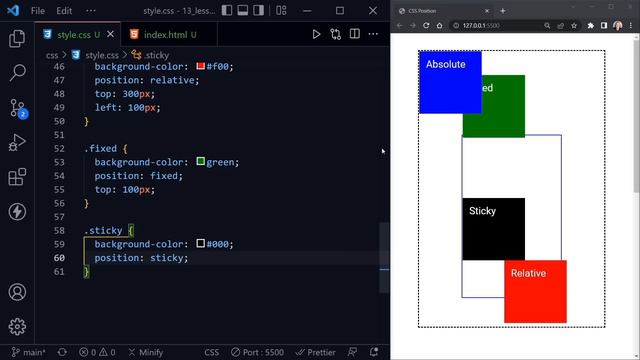Open Customize Layout icon
This screenshot has width=640, height=360.
[281, 10]
